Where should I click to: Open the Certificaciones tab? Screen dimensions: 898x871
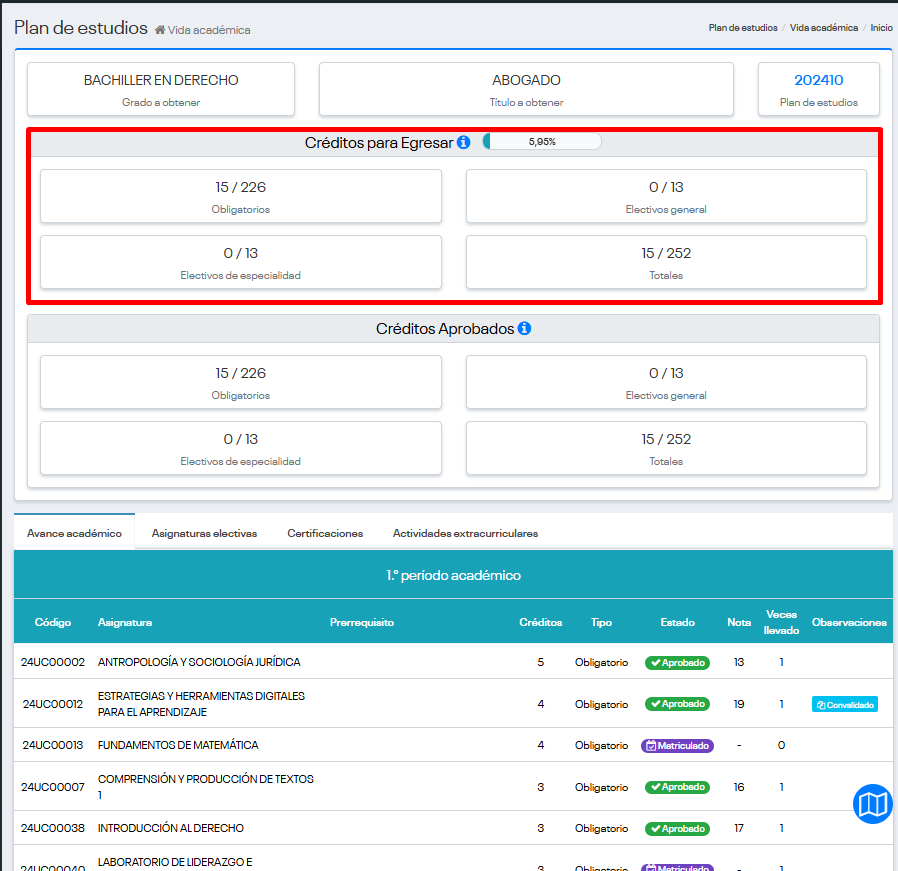pyautogui.click(x=325, y=533)
